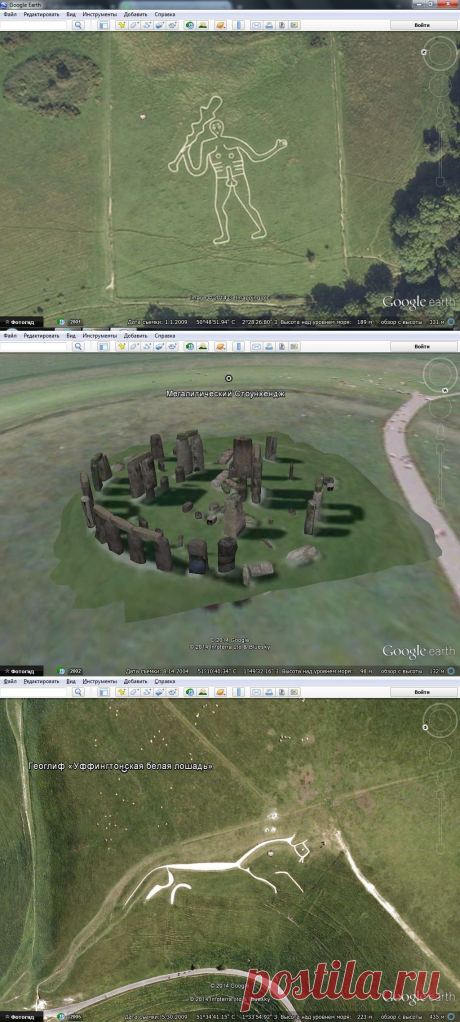The image size is (460, 1022).
Task: Click the Войти button in the white horse window
Action: [x=422, y=691]
